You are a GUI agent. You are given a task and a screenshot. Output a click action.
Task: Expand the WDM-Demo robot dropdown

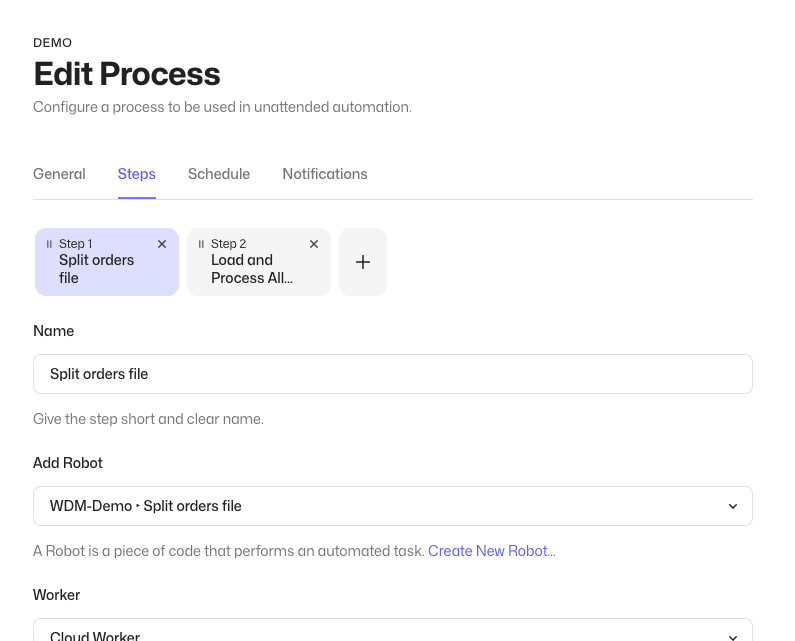[x=393, y=506]
